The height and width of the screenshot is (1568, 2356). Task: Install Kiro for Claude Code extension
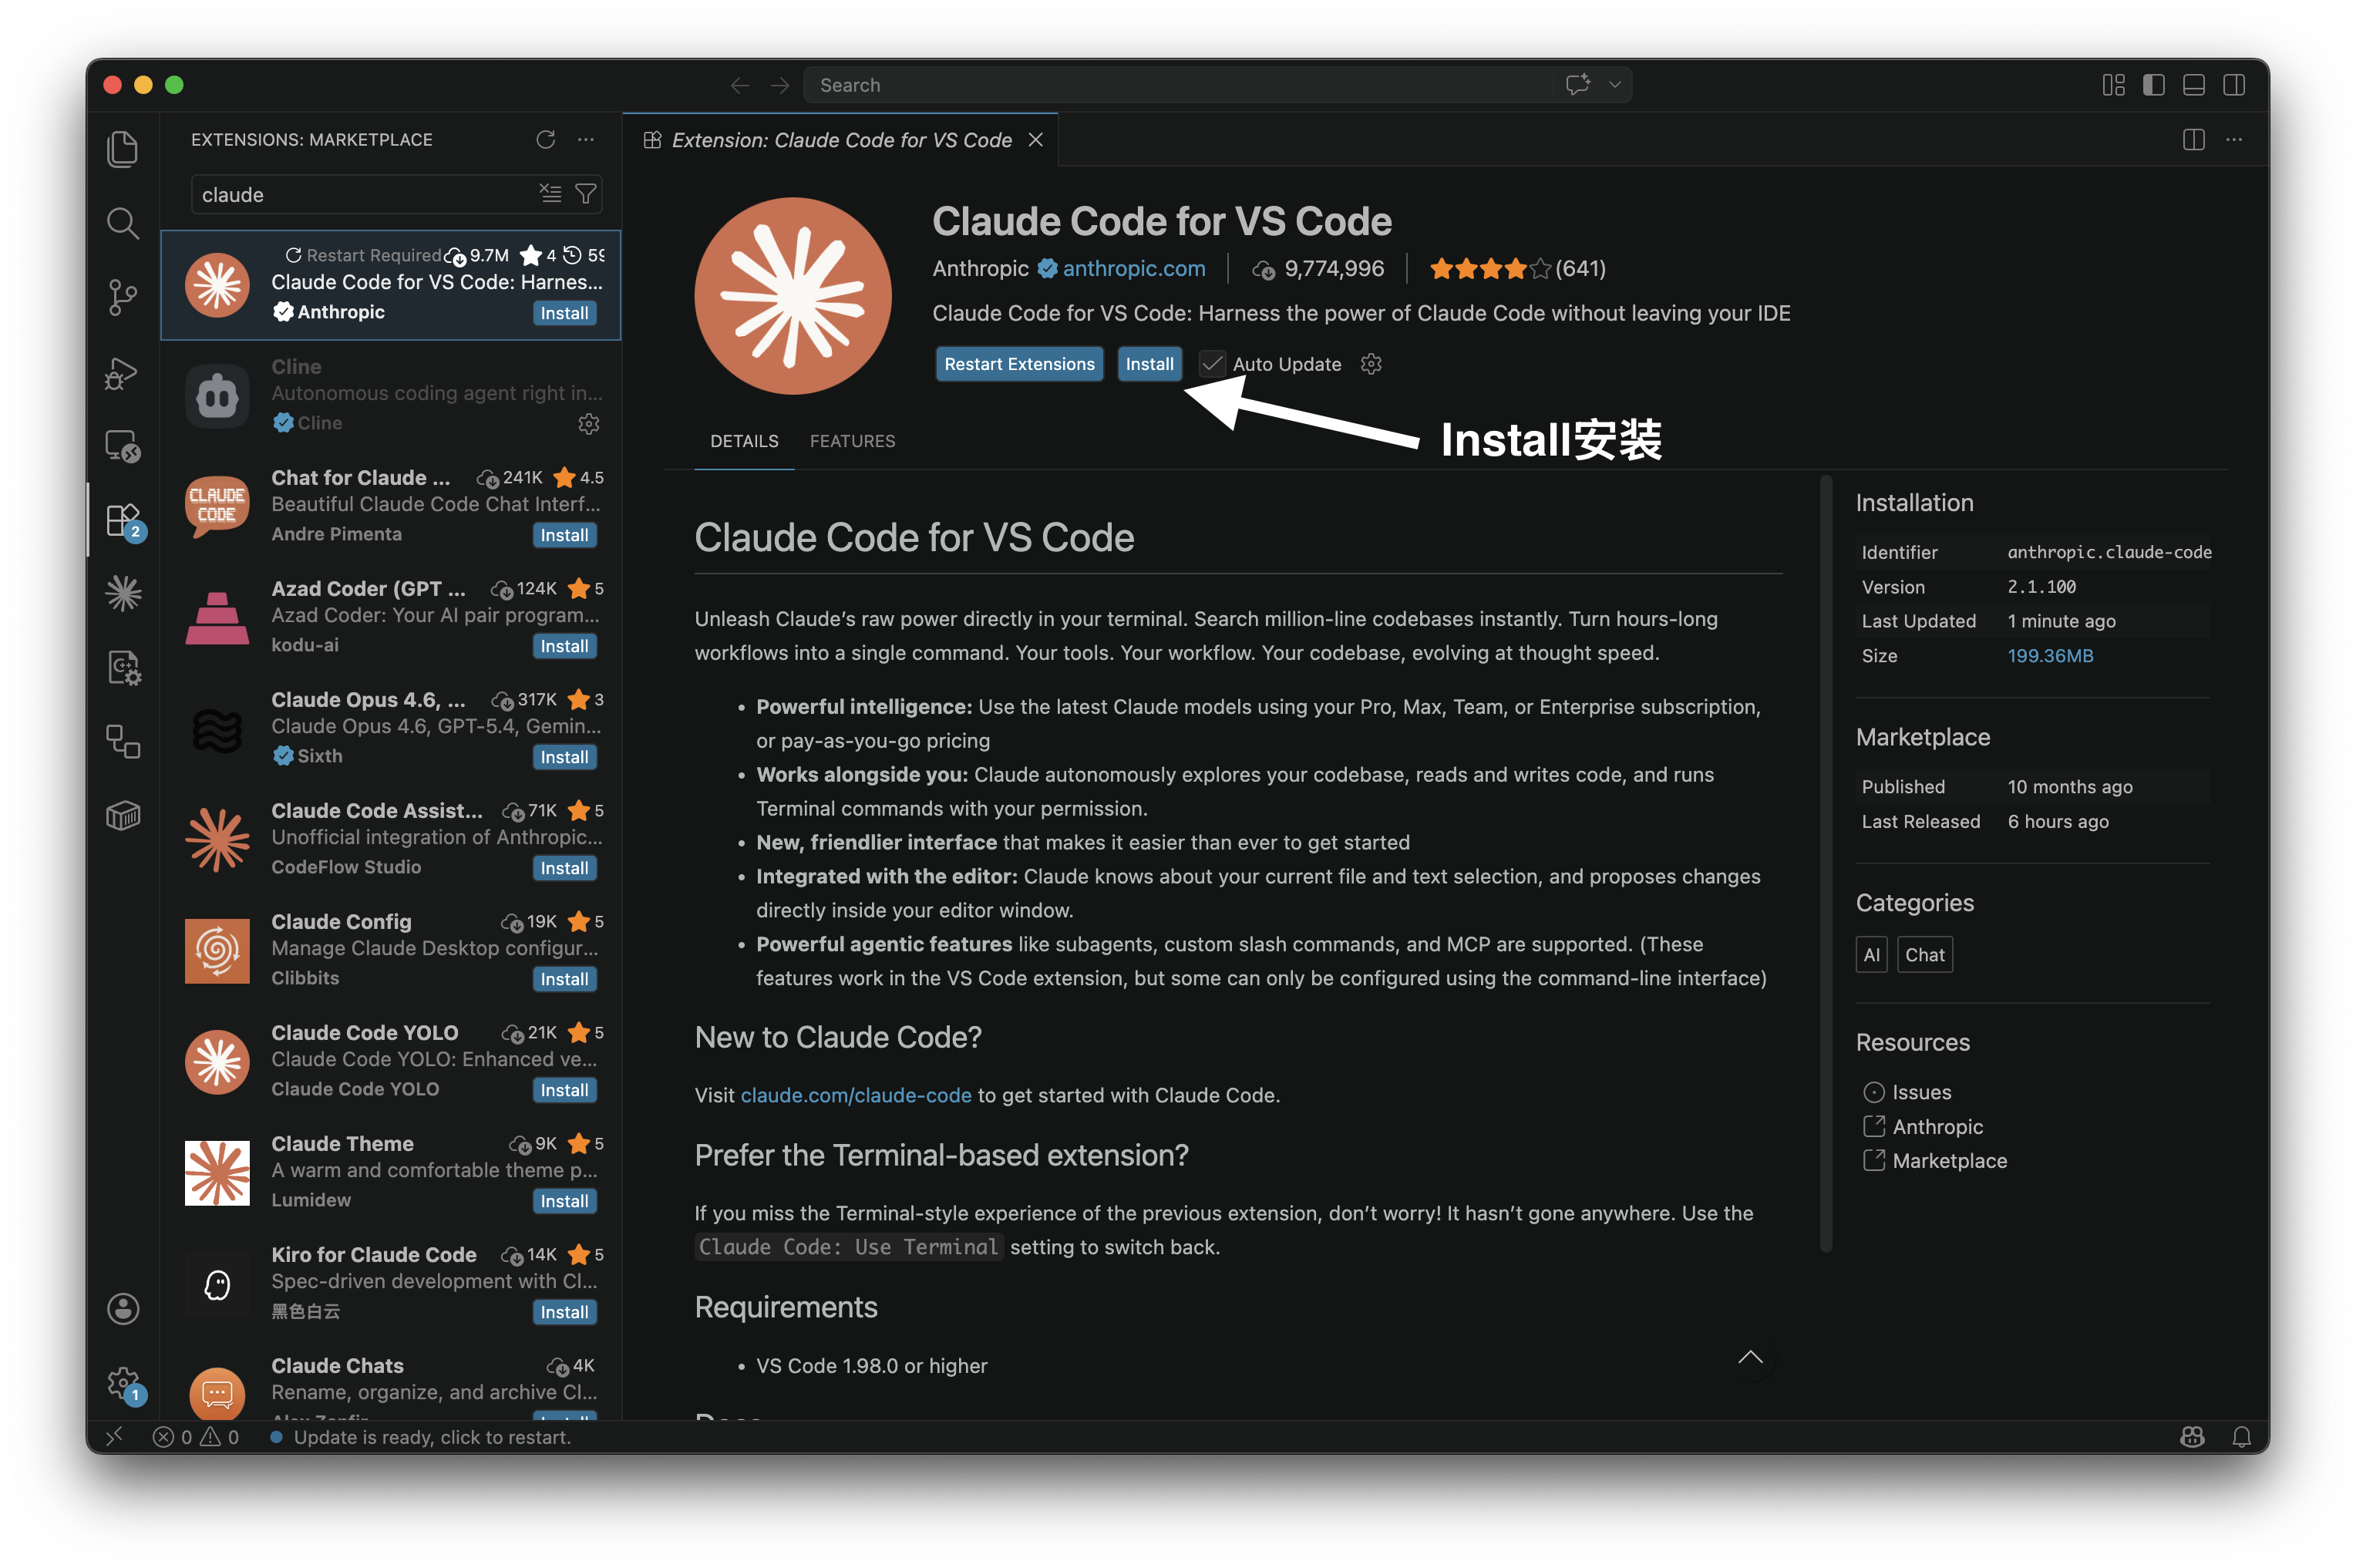coord(564,1312)
